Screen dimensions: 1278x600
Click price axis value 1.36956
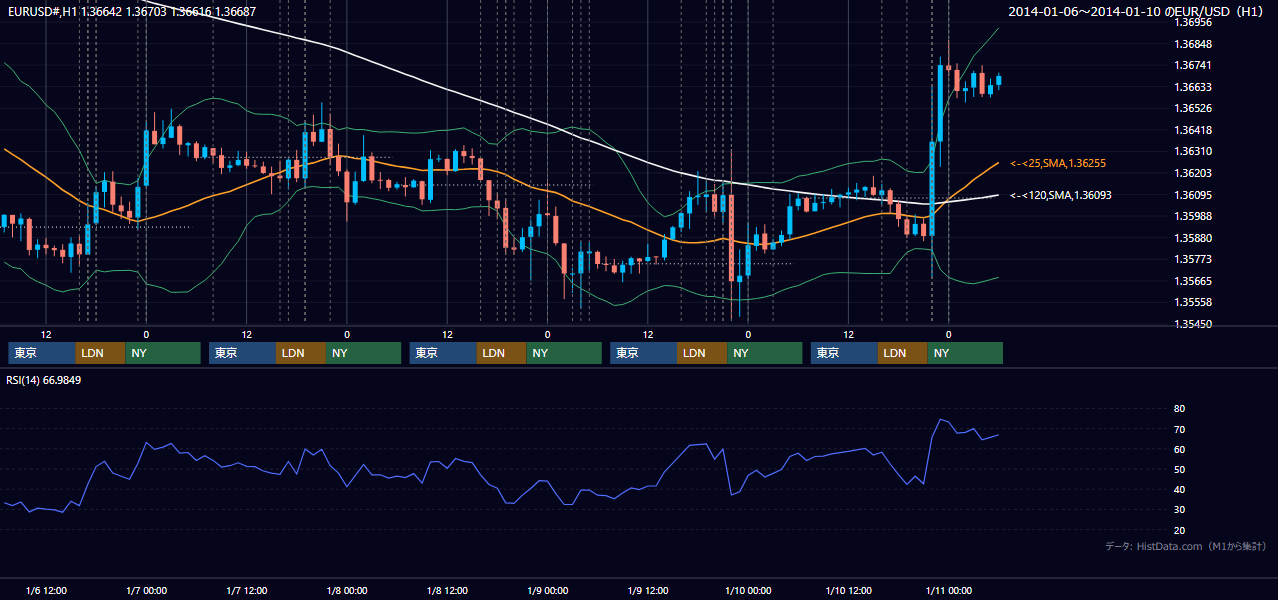(x=1192, y=22)
